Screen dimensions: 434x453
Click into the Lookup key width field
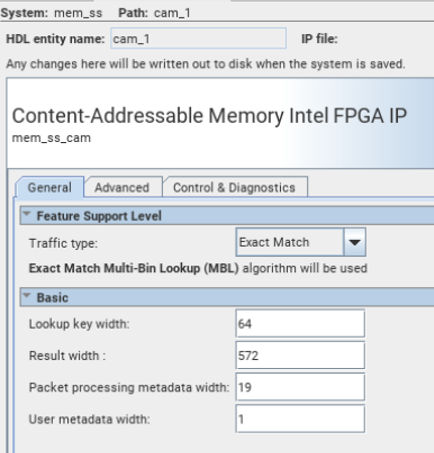point(300,324)
